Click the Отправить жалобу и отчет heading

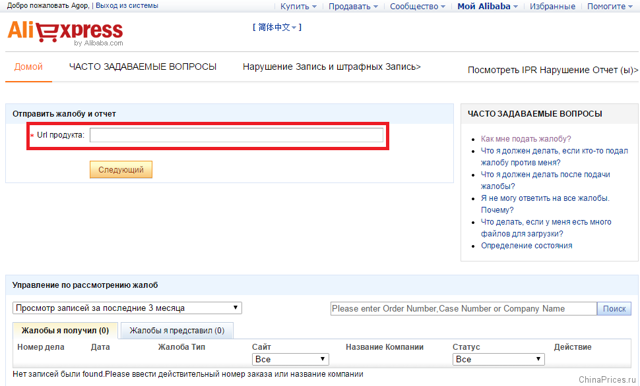[x=64, y=114]
